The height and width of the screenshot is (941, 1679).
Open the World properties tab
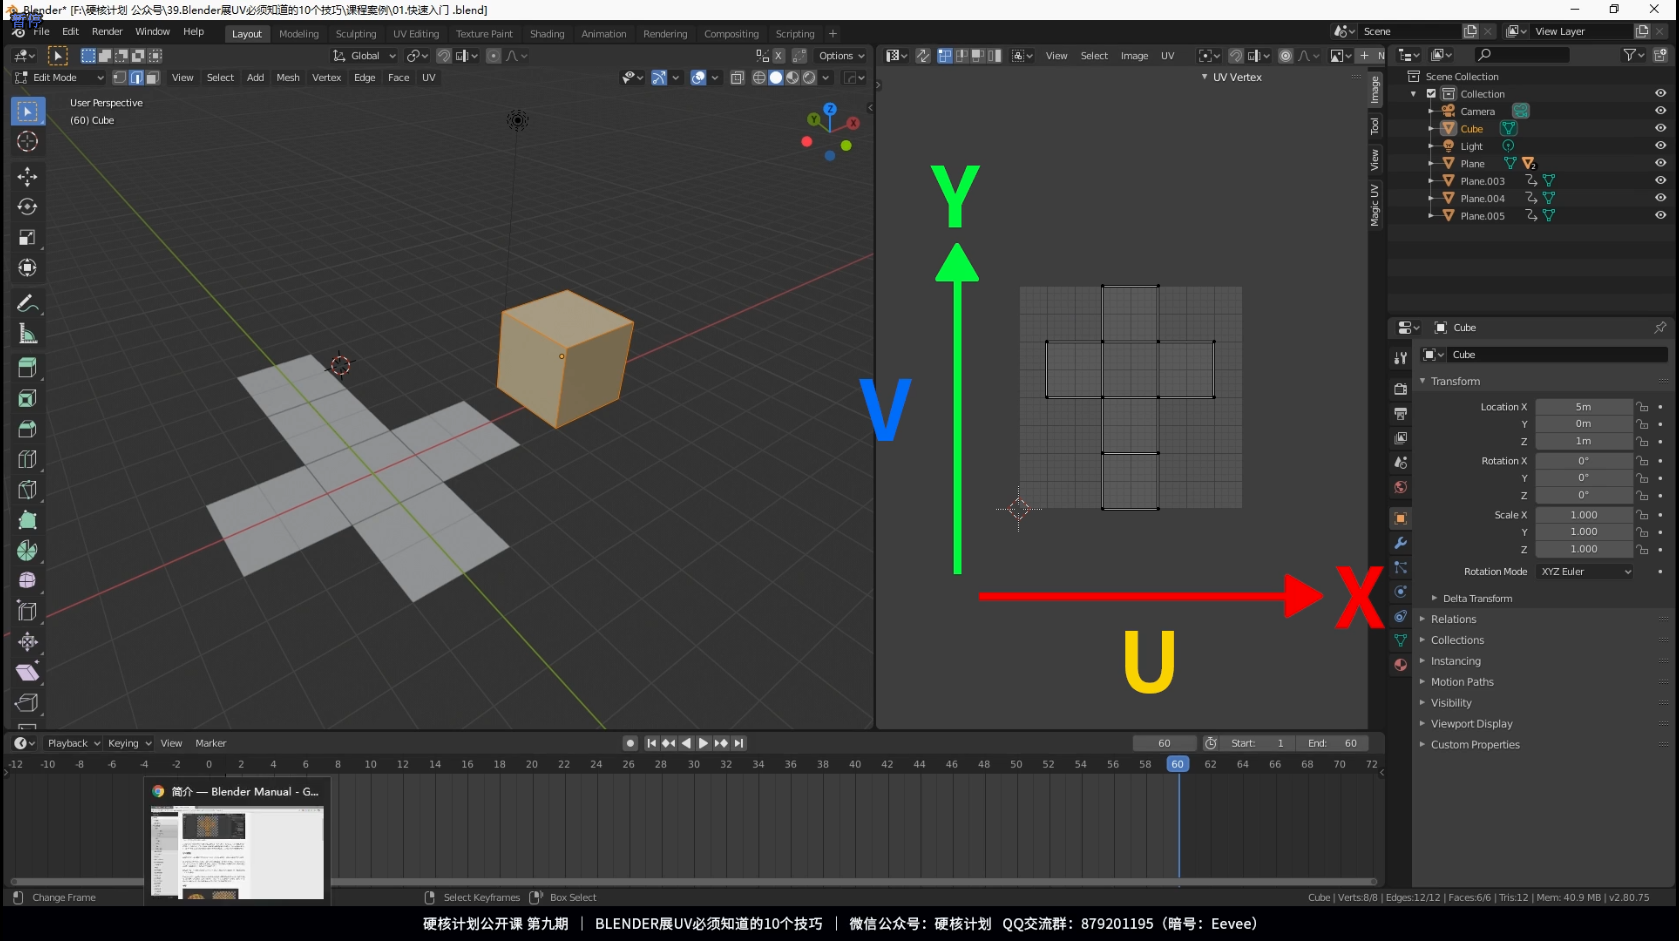1400,487
